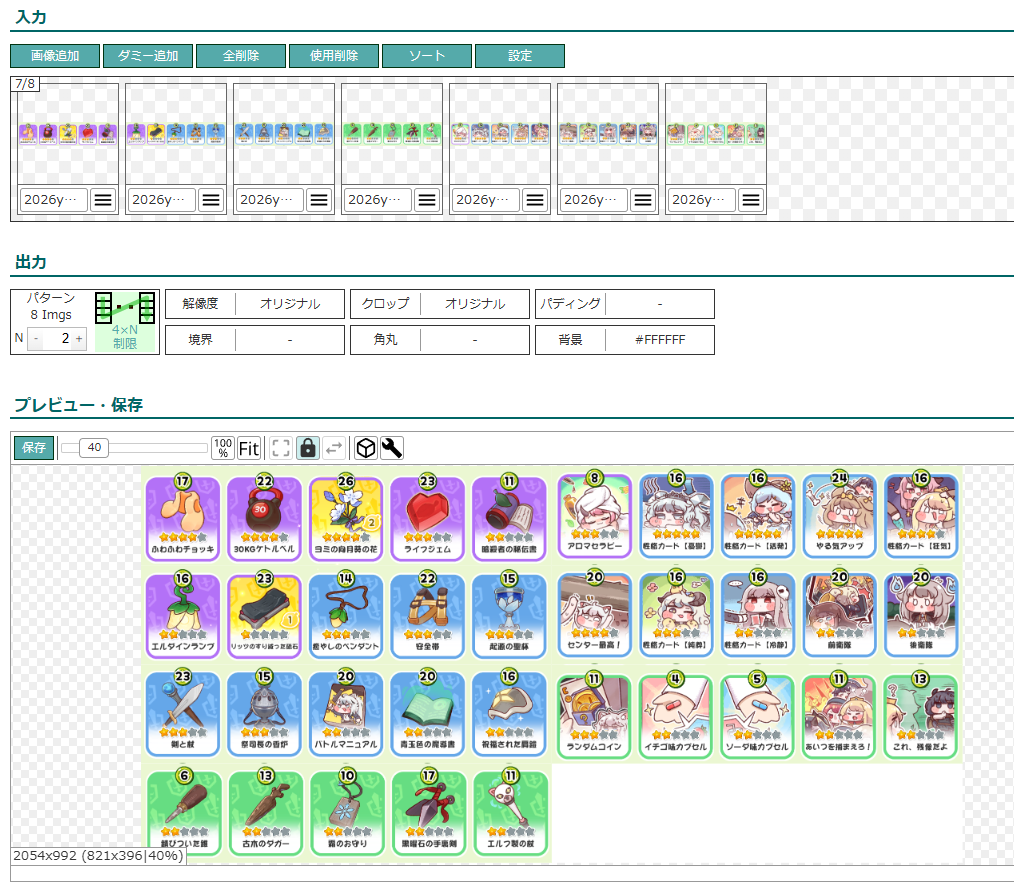Open the 設定 settings button
Screen dimensions: 1014x893
click(x=520, y=56)
